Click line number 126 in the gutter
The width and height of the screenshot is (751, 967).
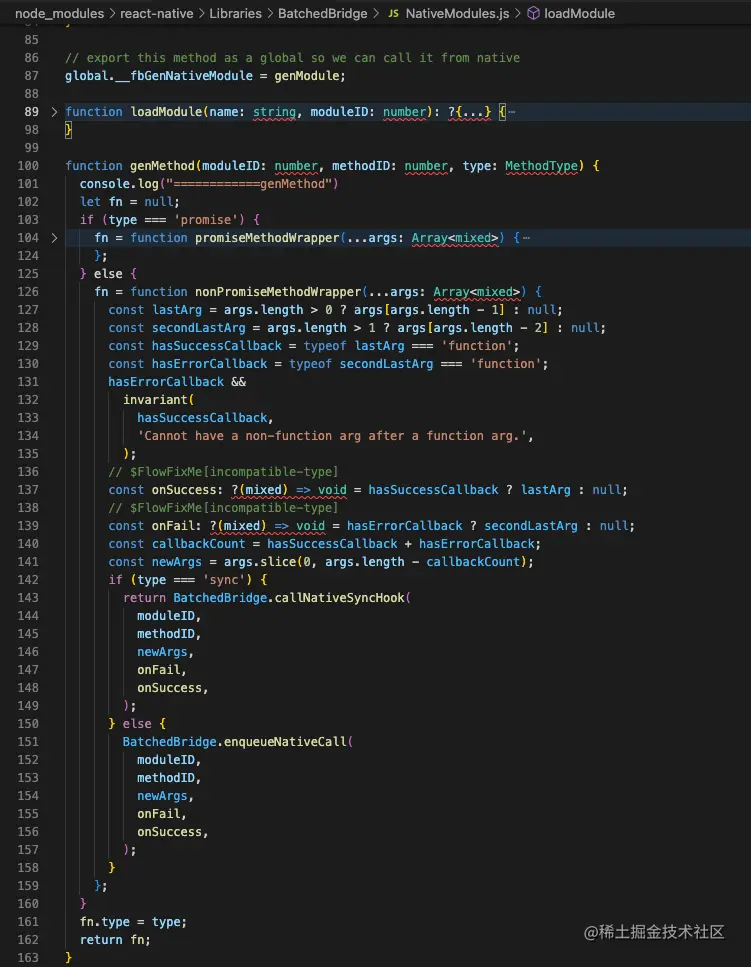tap(28, 291)
